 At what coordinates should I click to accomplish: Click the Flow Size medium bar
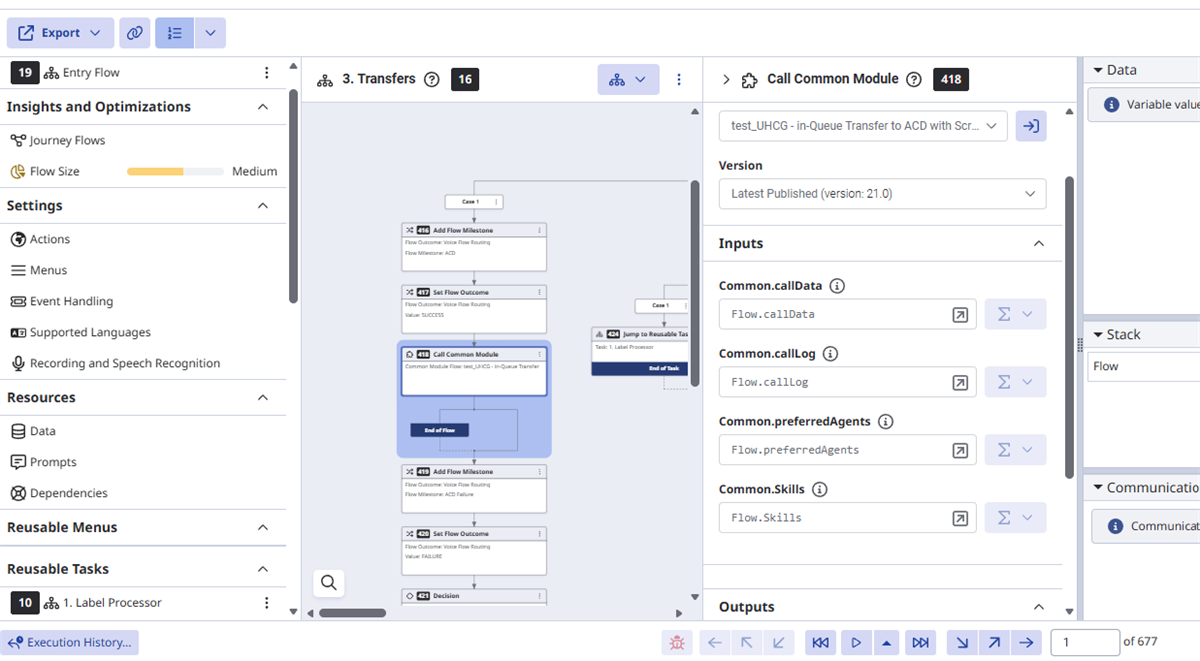(175, 172)
